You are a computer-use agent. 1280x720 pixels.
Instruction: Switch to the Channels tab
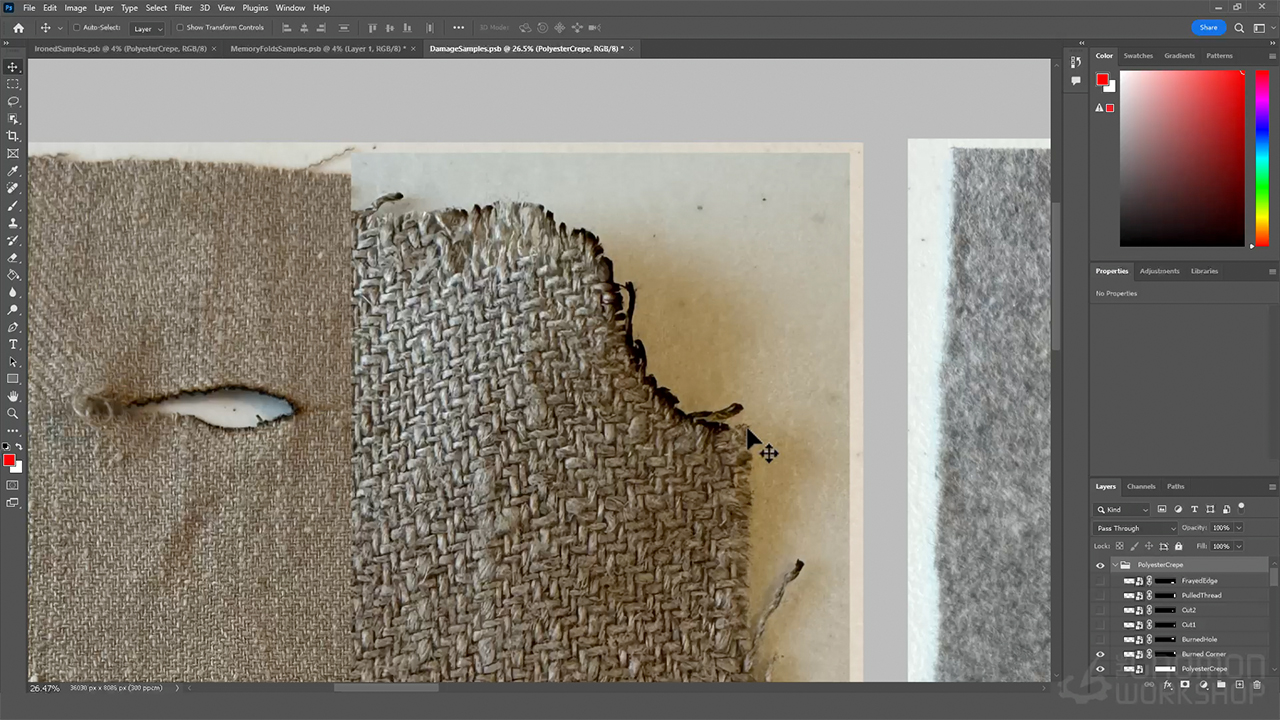click(1141, 487)
